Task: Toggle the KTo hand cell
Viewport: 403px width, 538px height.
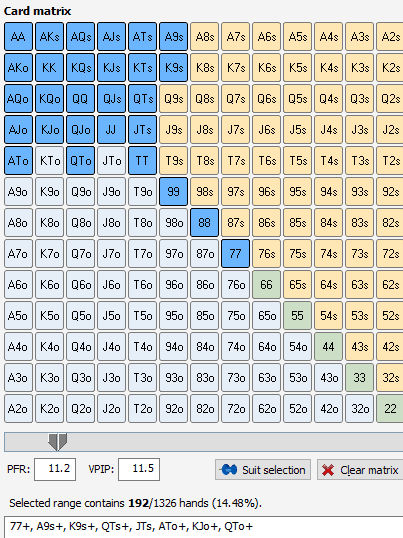Action: tap(49, 161)
